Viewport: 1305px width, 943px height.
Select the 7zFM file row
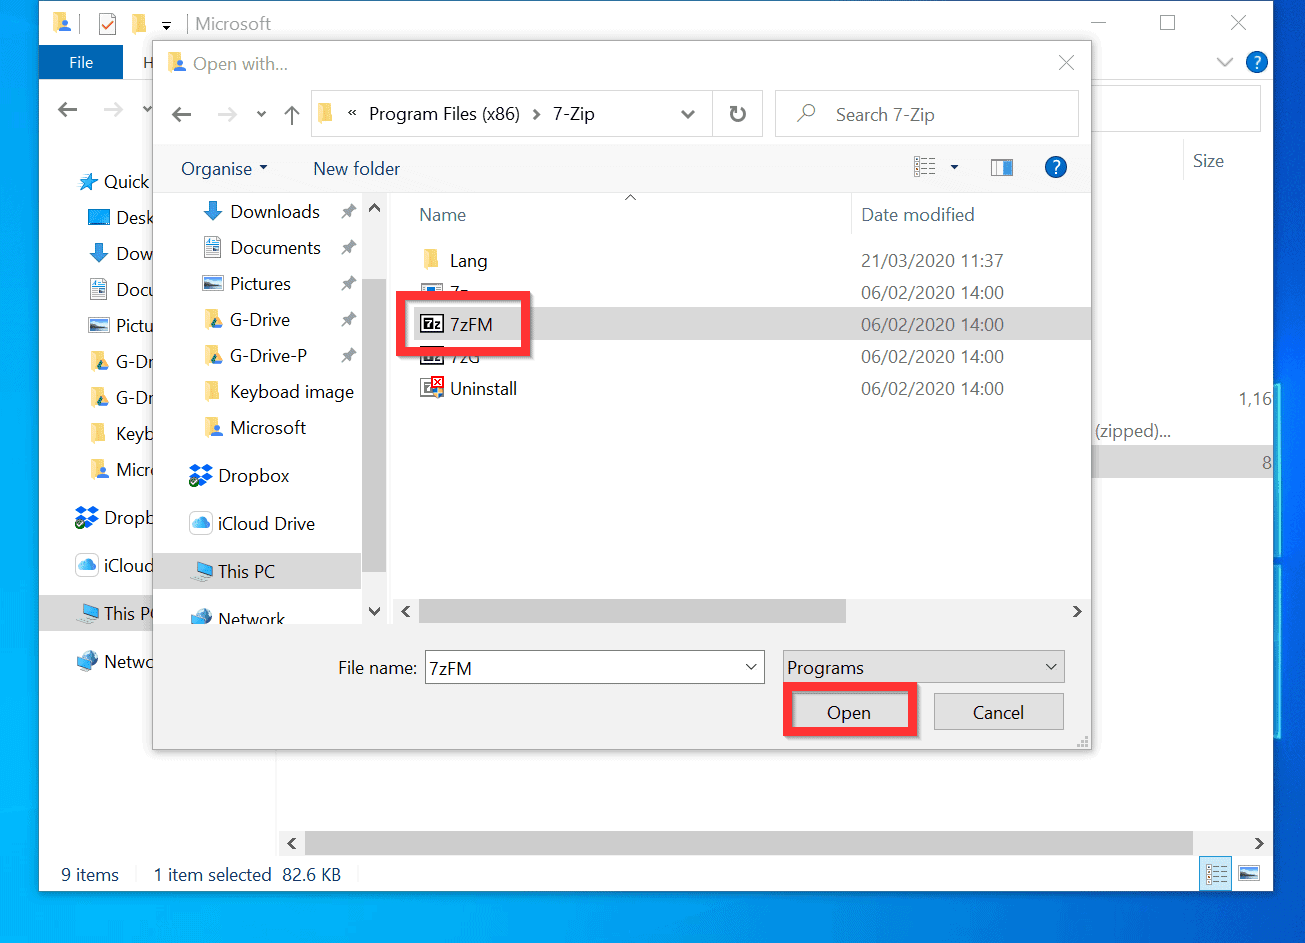click(x=752, y=324)
